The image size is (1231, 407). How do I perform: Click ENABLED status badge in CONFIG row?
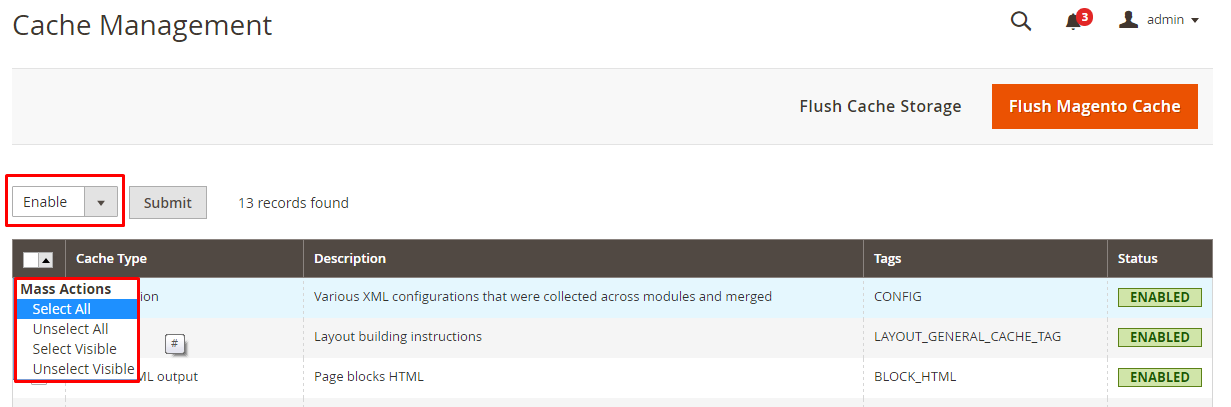(1160, 297)
